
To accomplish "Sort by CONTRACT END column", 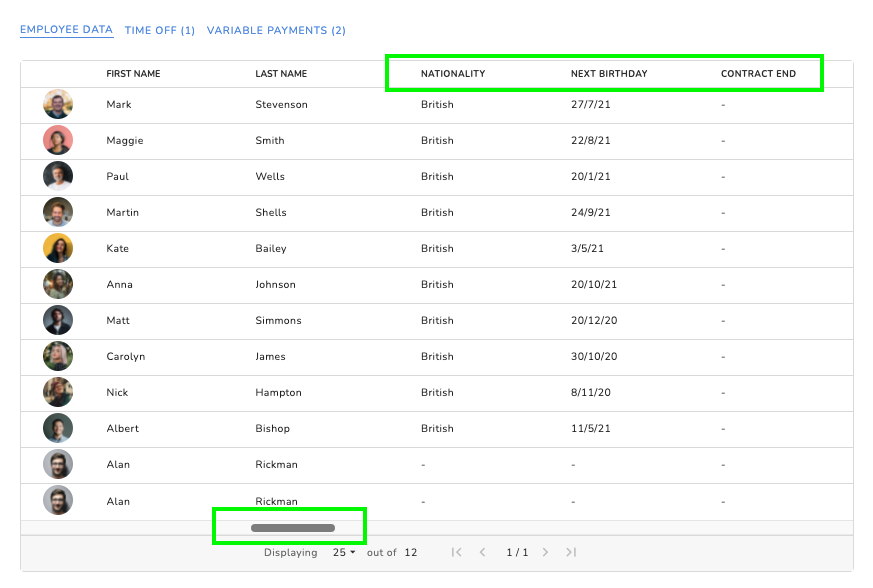I will 758,73.
